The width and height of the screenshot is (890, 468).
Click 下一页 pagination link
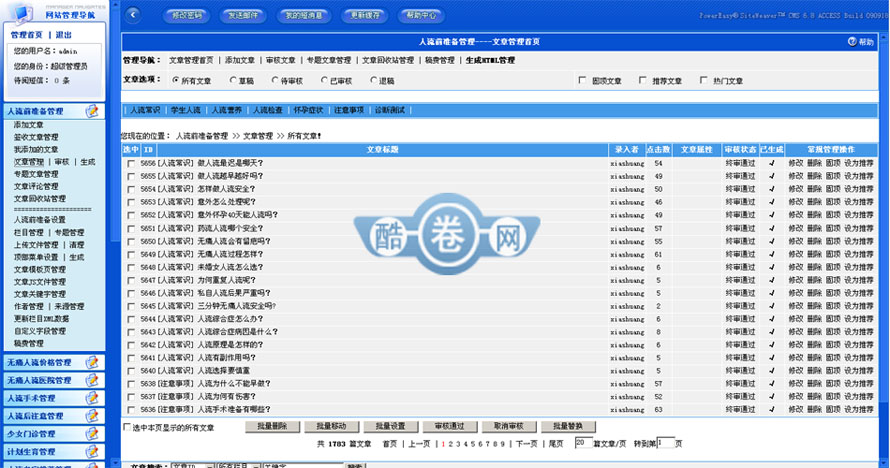(526, 444)
